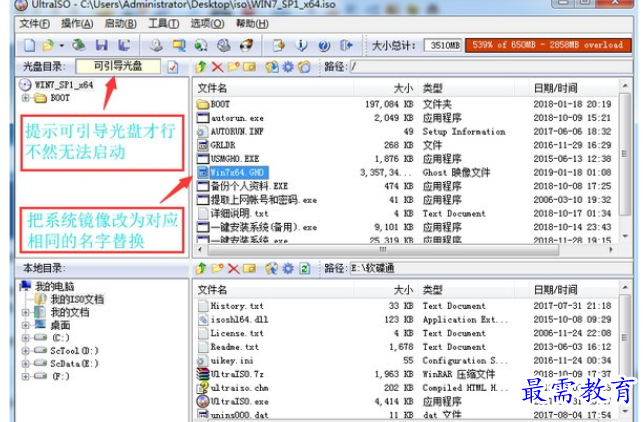Click Rename icon in local directory toolbar

249,269
